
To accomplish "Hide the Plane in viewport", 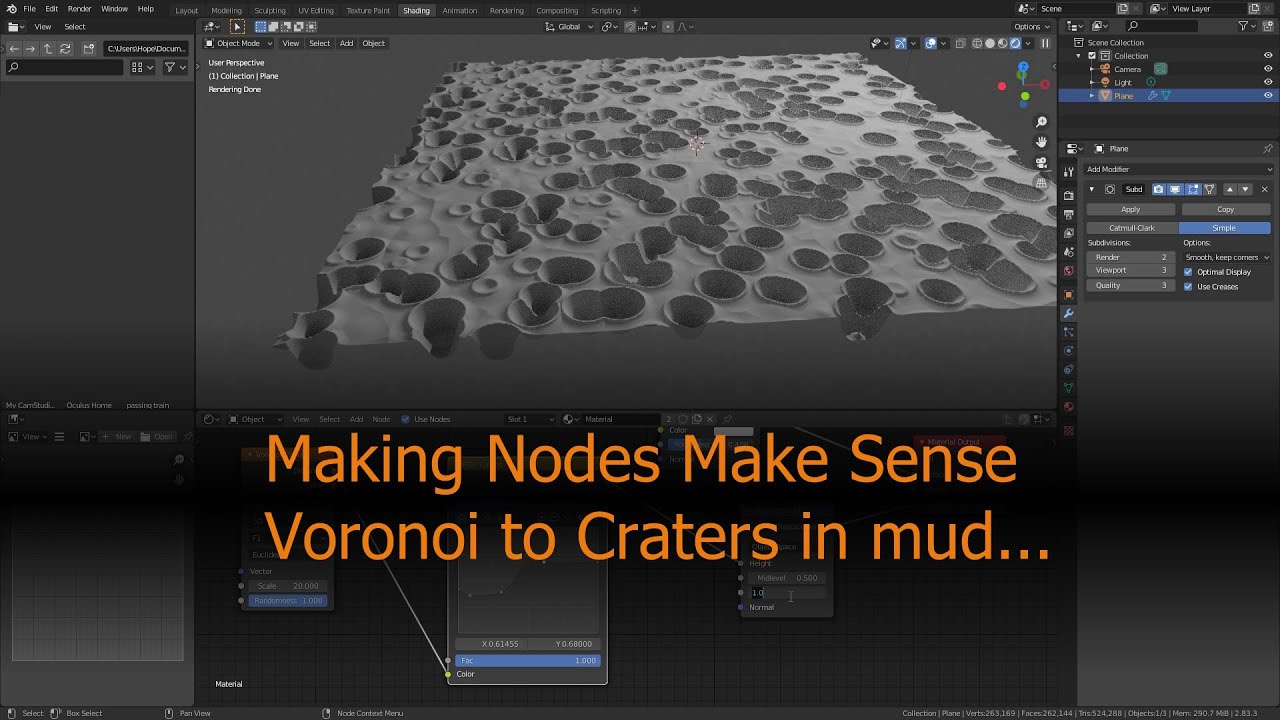I will [x=1268, y=95].
